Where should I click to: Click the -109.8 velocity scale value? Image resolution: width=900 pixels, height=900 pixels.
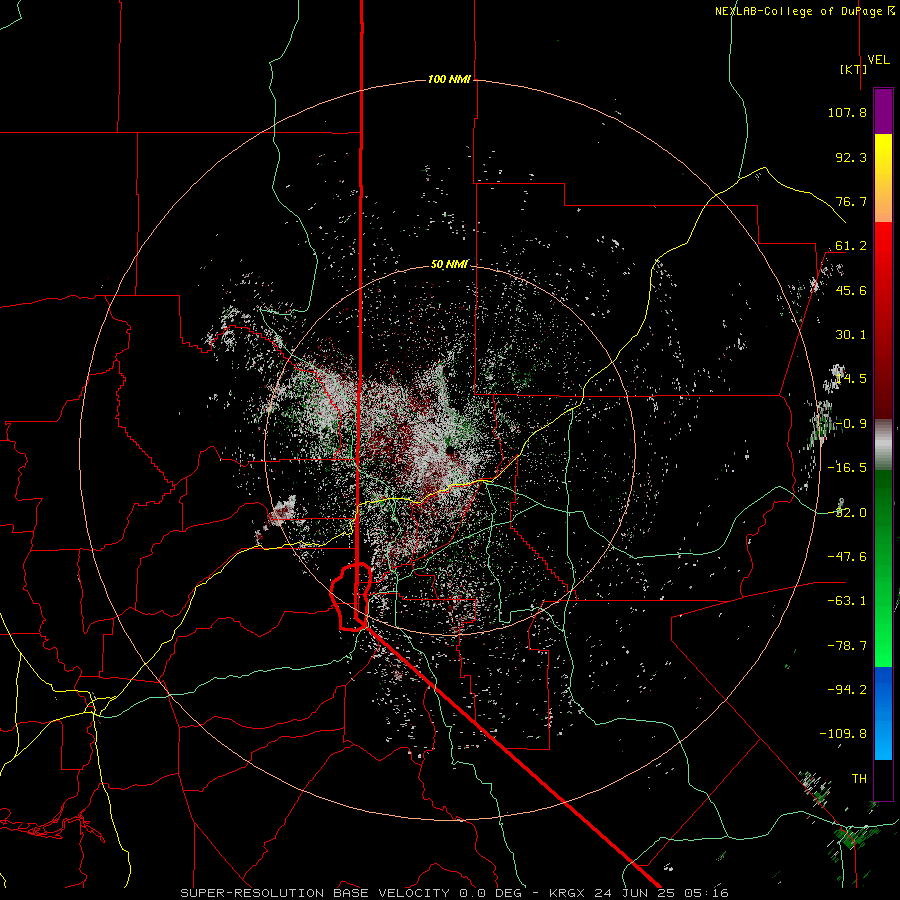click(843, 734)
